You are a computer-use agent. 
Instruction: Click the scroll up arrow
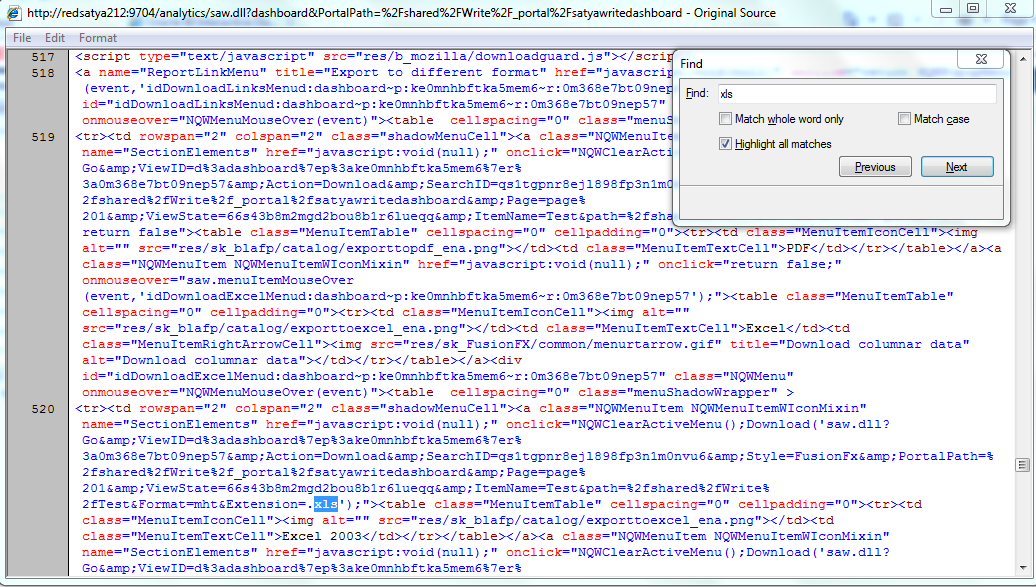[1023, 59]
